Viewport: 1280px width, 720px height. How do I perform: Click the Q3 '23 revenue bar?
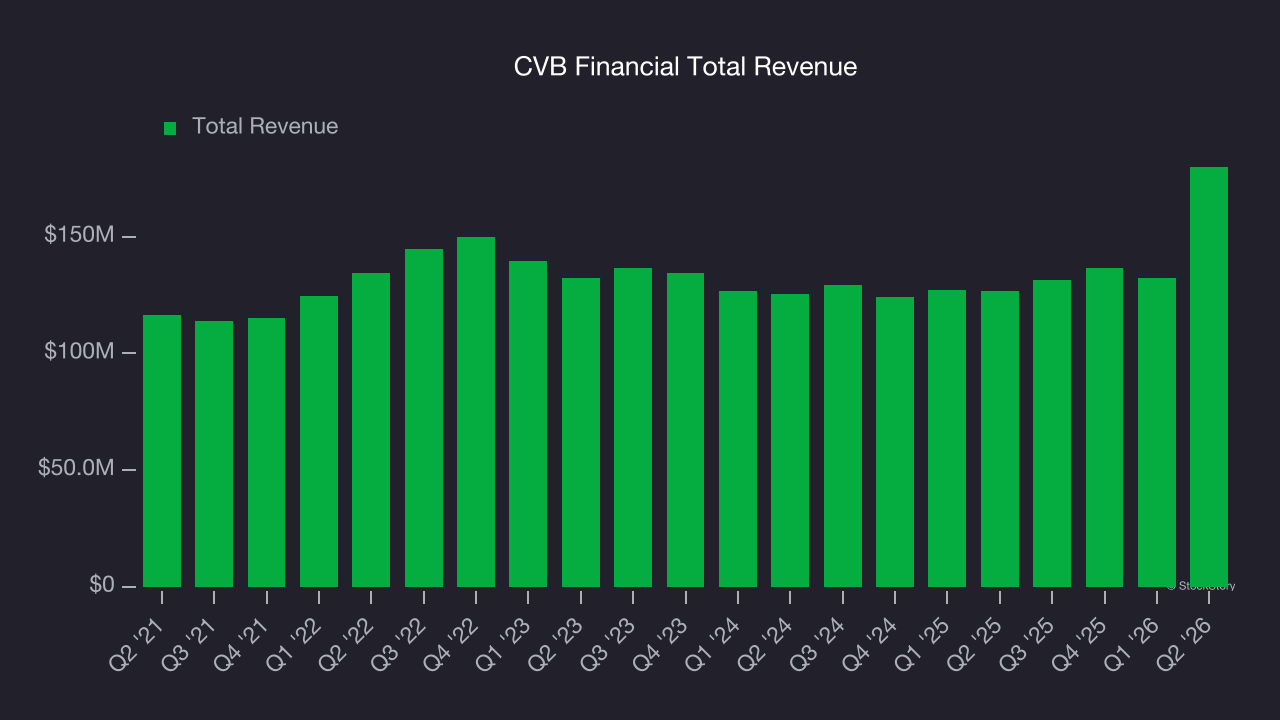pyautogui.click(x=633, y=427)
